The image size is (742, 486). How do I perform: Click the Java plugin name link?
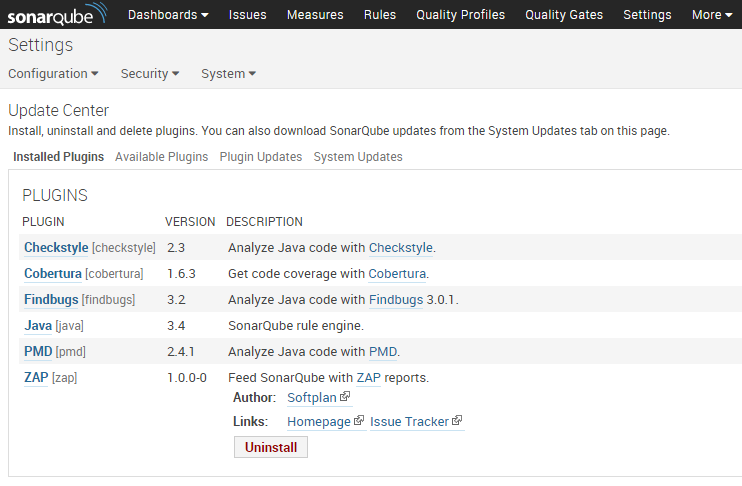38,326
